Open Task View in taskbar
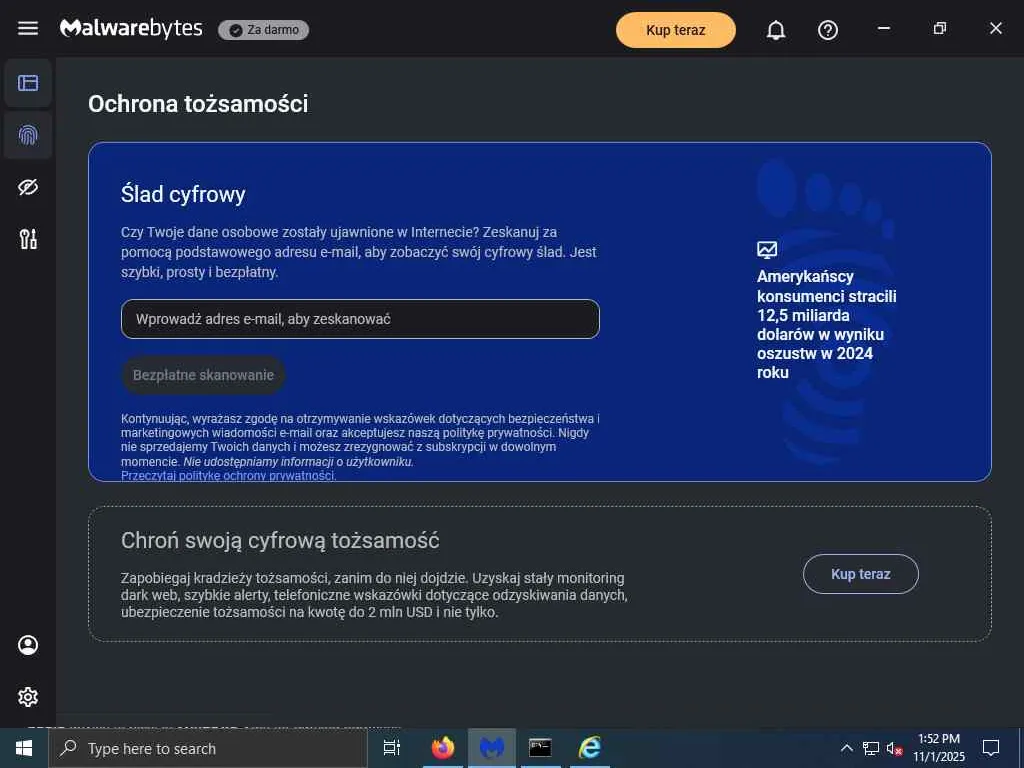The height and width of the screenshot is (768, 1024). [392, 748]
